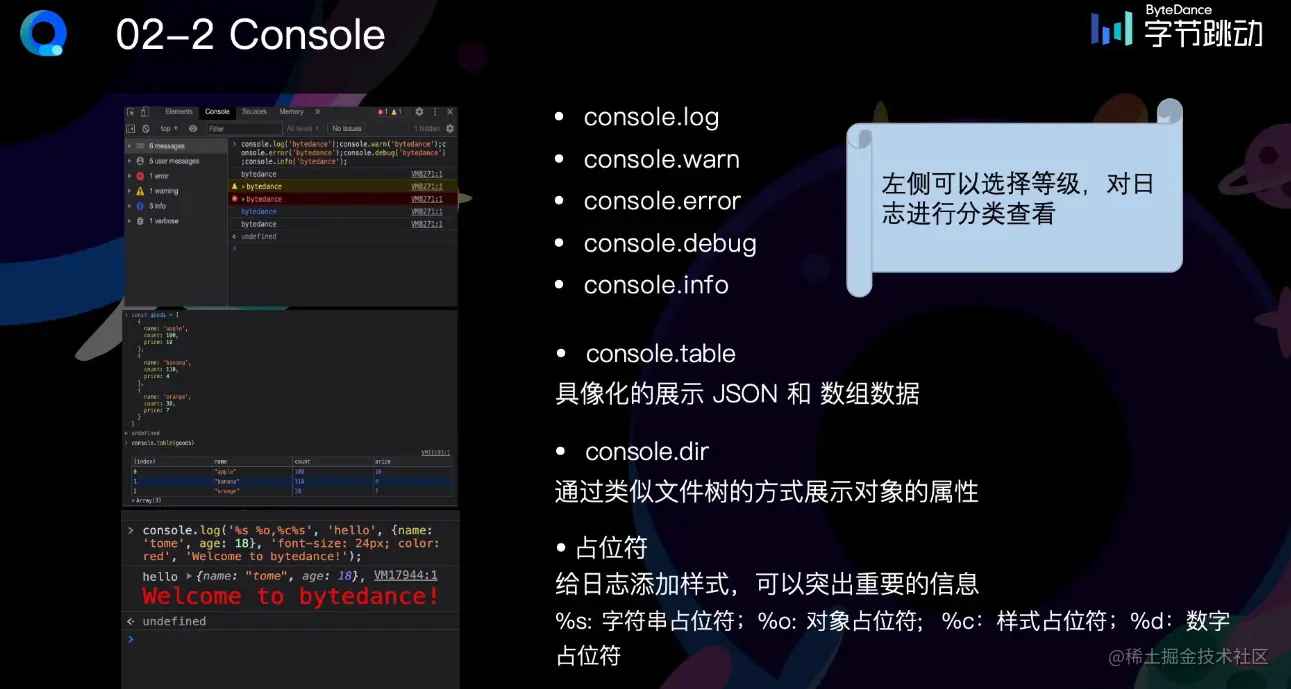Expand the {name: "tome", age: 18} object arrow

188,577
